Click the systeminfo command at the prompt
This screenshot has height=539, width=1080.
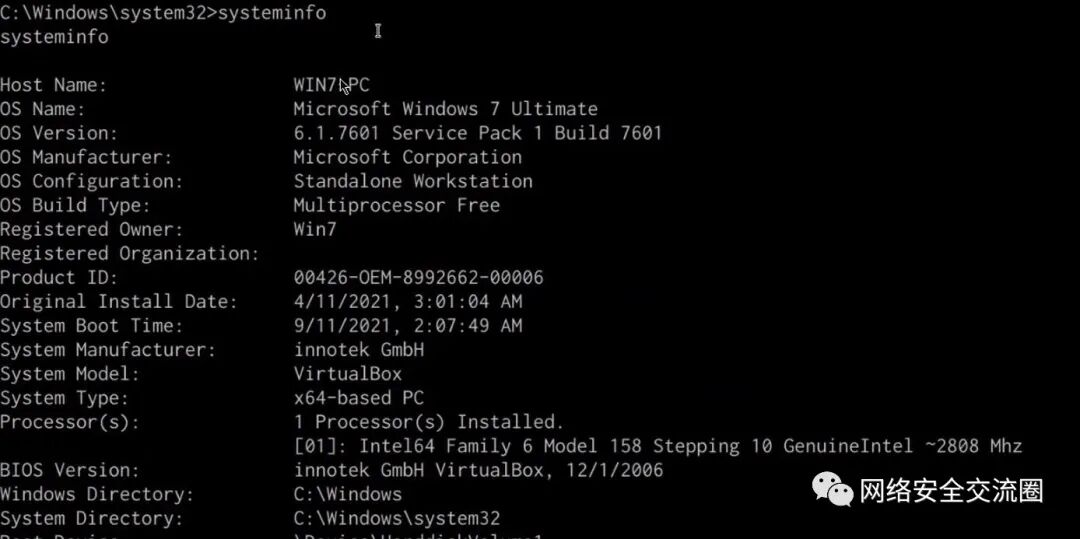tap(271, 13)
